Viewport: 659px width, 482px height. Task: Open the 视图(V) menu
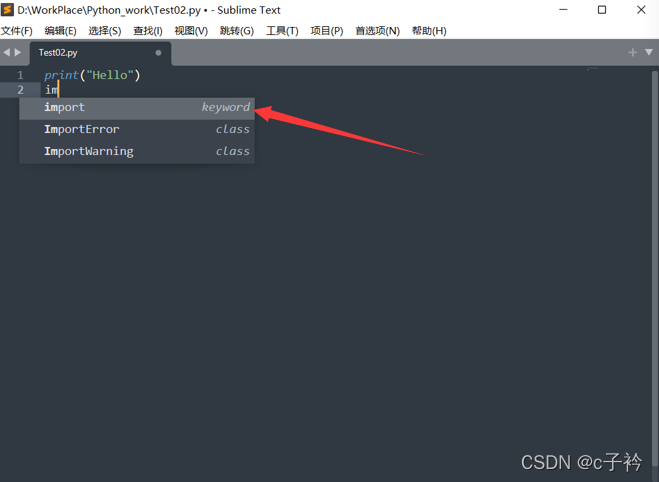click(191, 31)
